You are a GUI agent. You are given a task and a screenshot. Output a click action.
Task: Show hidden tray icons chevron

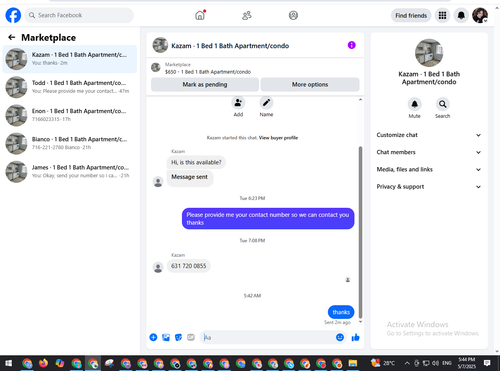pyautogui.click(x=407, y=363)
